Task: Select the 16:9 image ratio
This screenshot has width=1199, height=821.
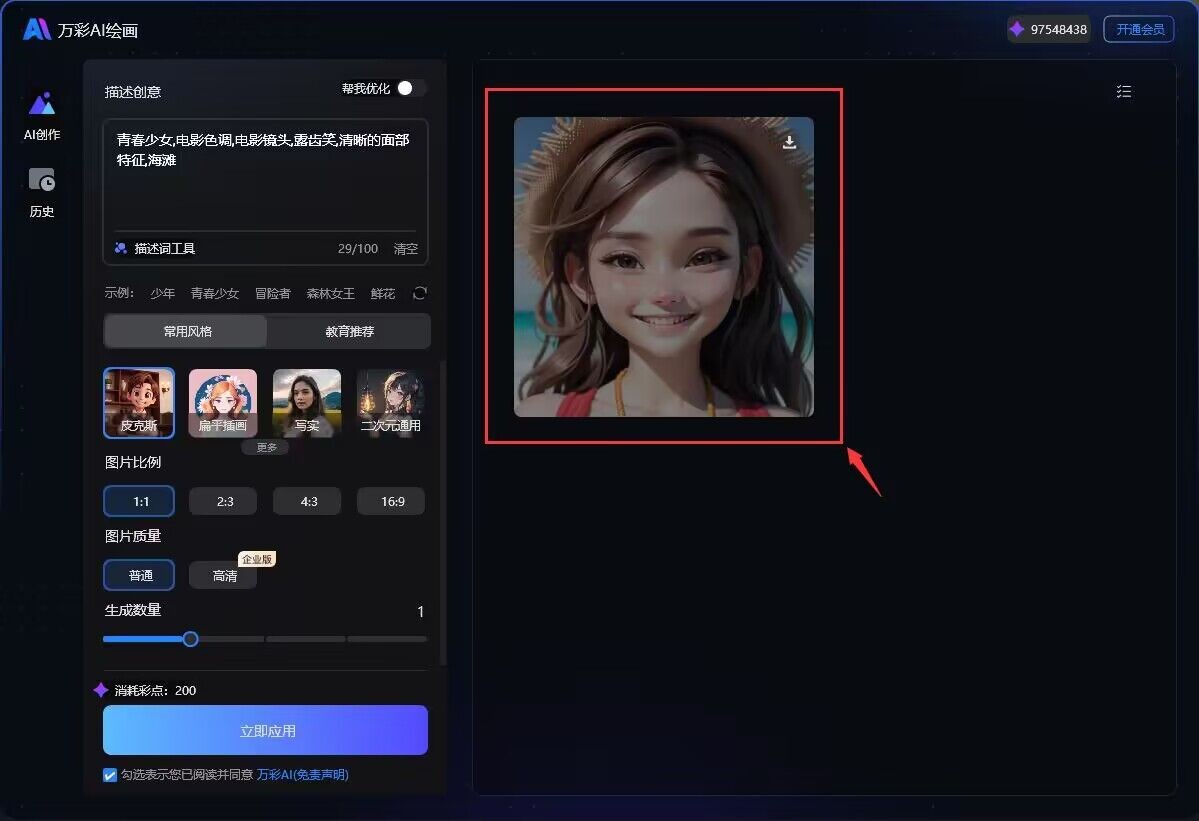Action: 392,501
